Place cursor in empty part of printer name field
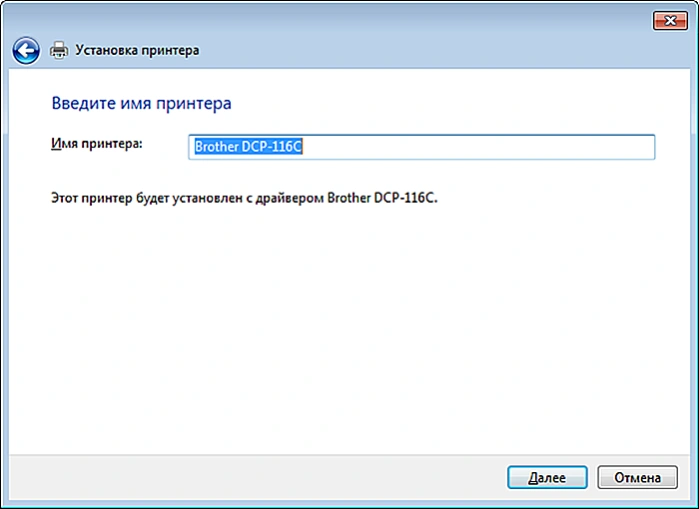The width and height of the screenshot is (699, 509). [x=477, y=147]
